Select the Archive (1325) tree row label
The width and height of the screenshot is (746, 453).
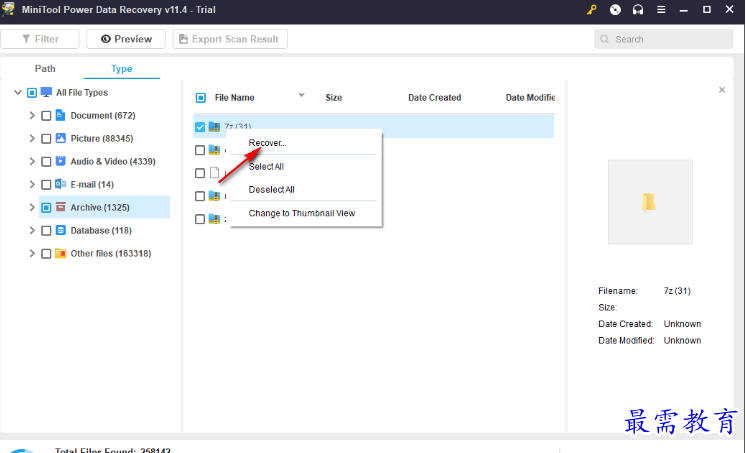(100, 207)
